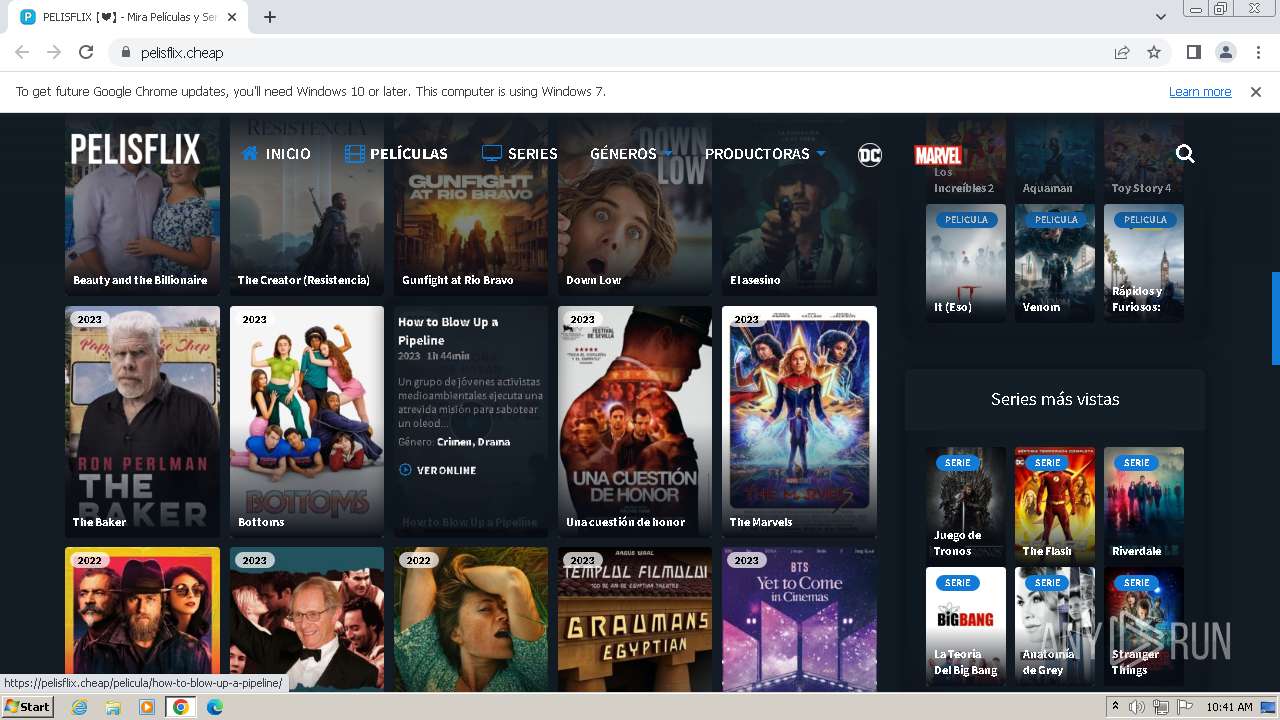Open the El asesino movie poster
Screen dimensions: 1280x720
799,205
